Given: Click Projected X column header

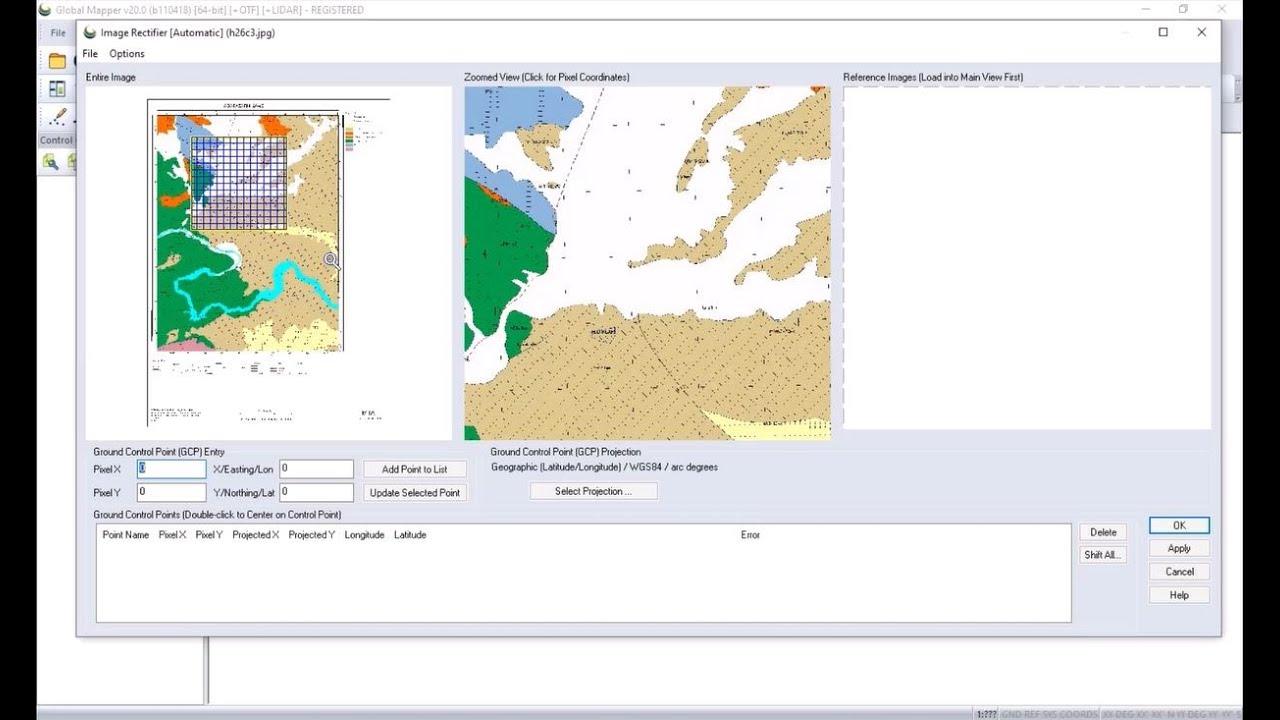Looking at the screenshot, I should click(x=256, y=535).
